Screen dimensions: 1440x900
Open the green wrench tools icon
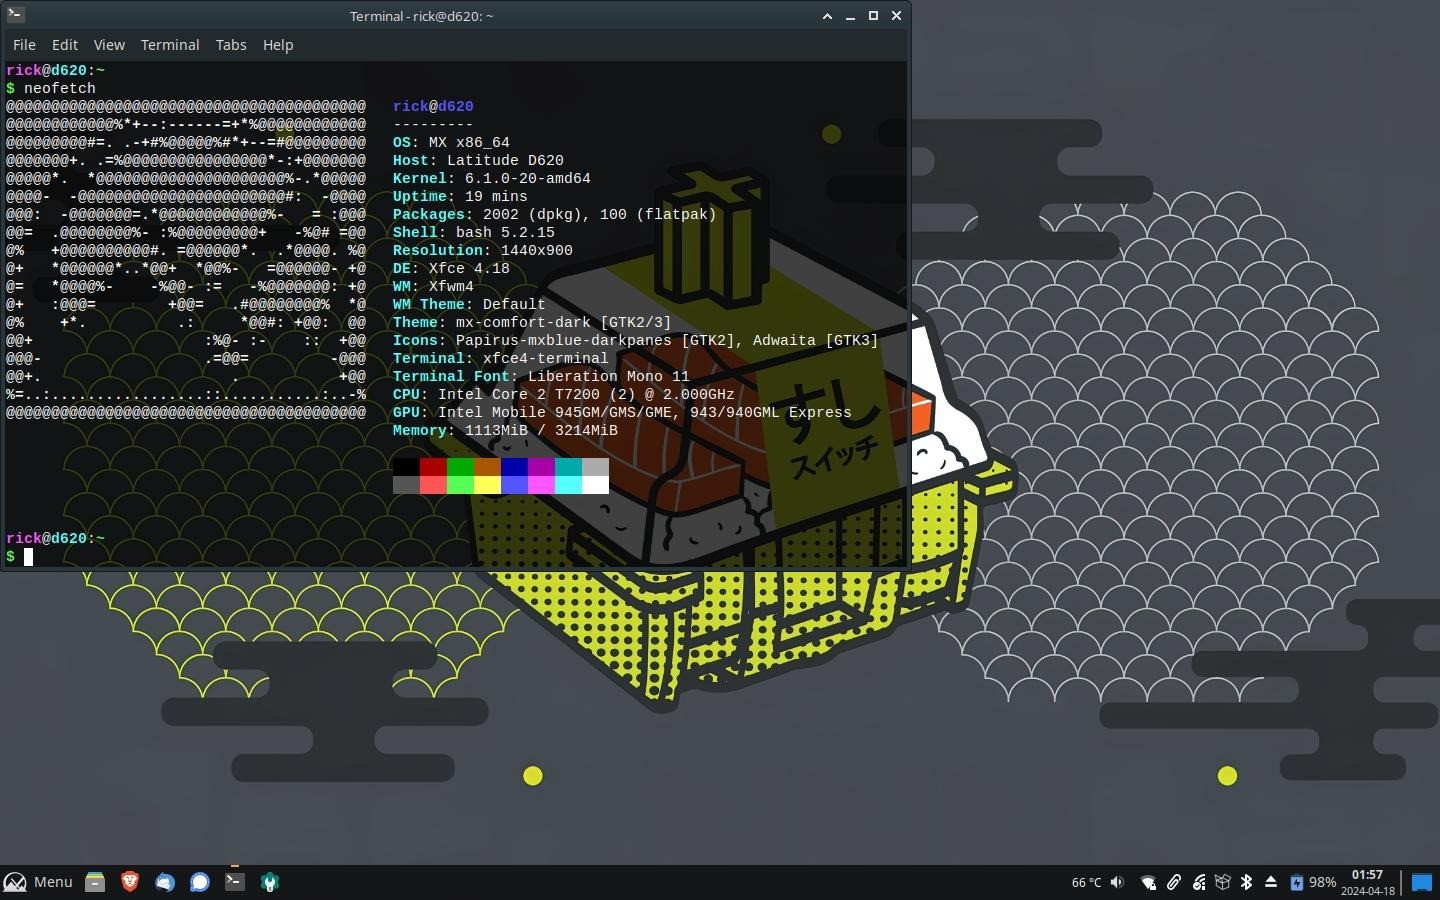pyautogui.click(x=270, y=882)
